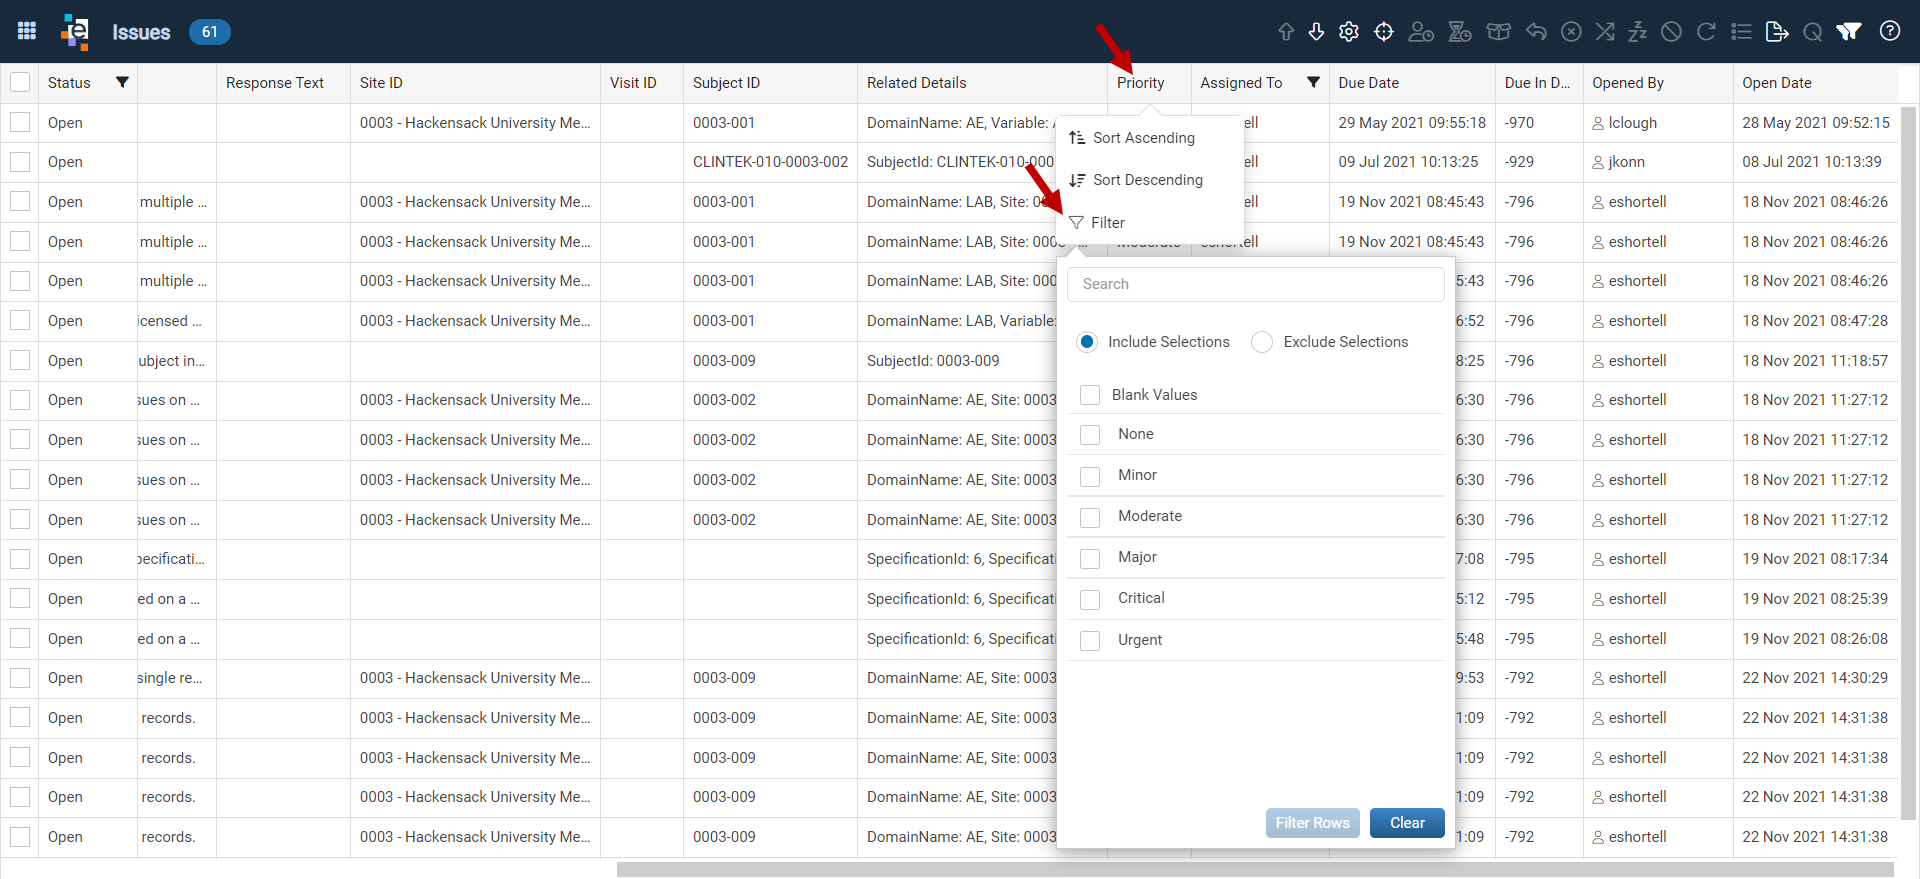Open the apps grid menu
The height and width of the screenshot is (879, 1920).
pos(27,31)
